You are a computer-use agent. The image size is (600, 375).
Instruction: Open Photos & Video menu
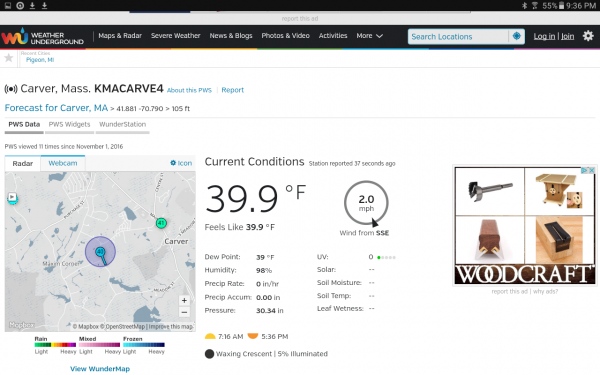[x=285, y=36]
